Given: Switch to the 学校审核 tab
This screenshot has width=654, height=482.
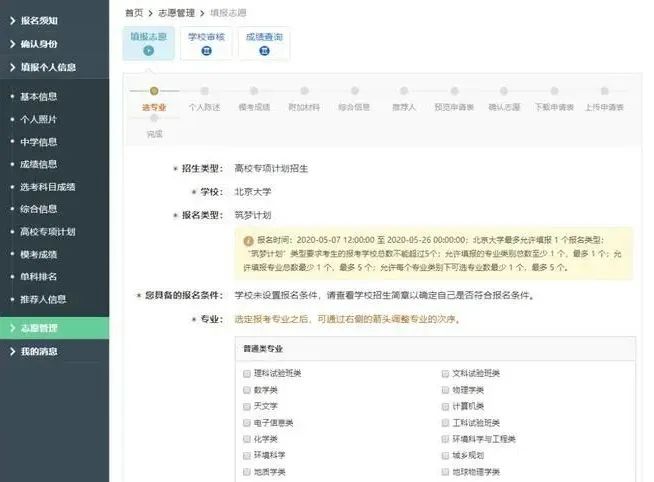Looking at the screenshot, I should pos(206,43).
